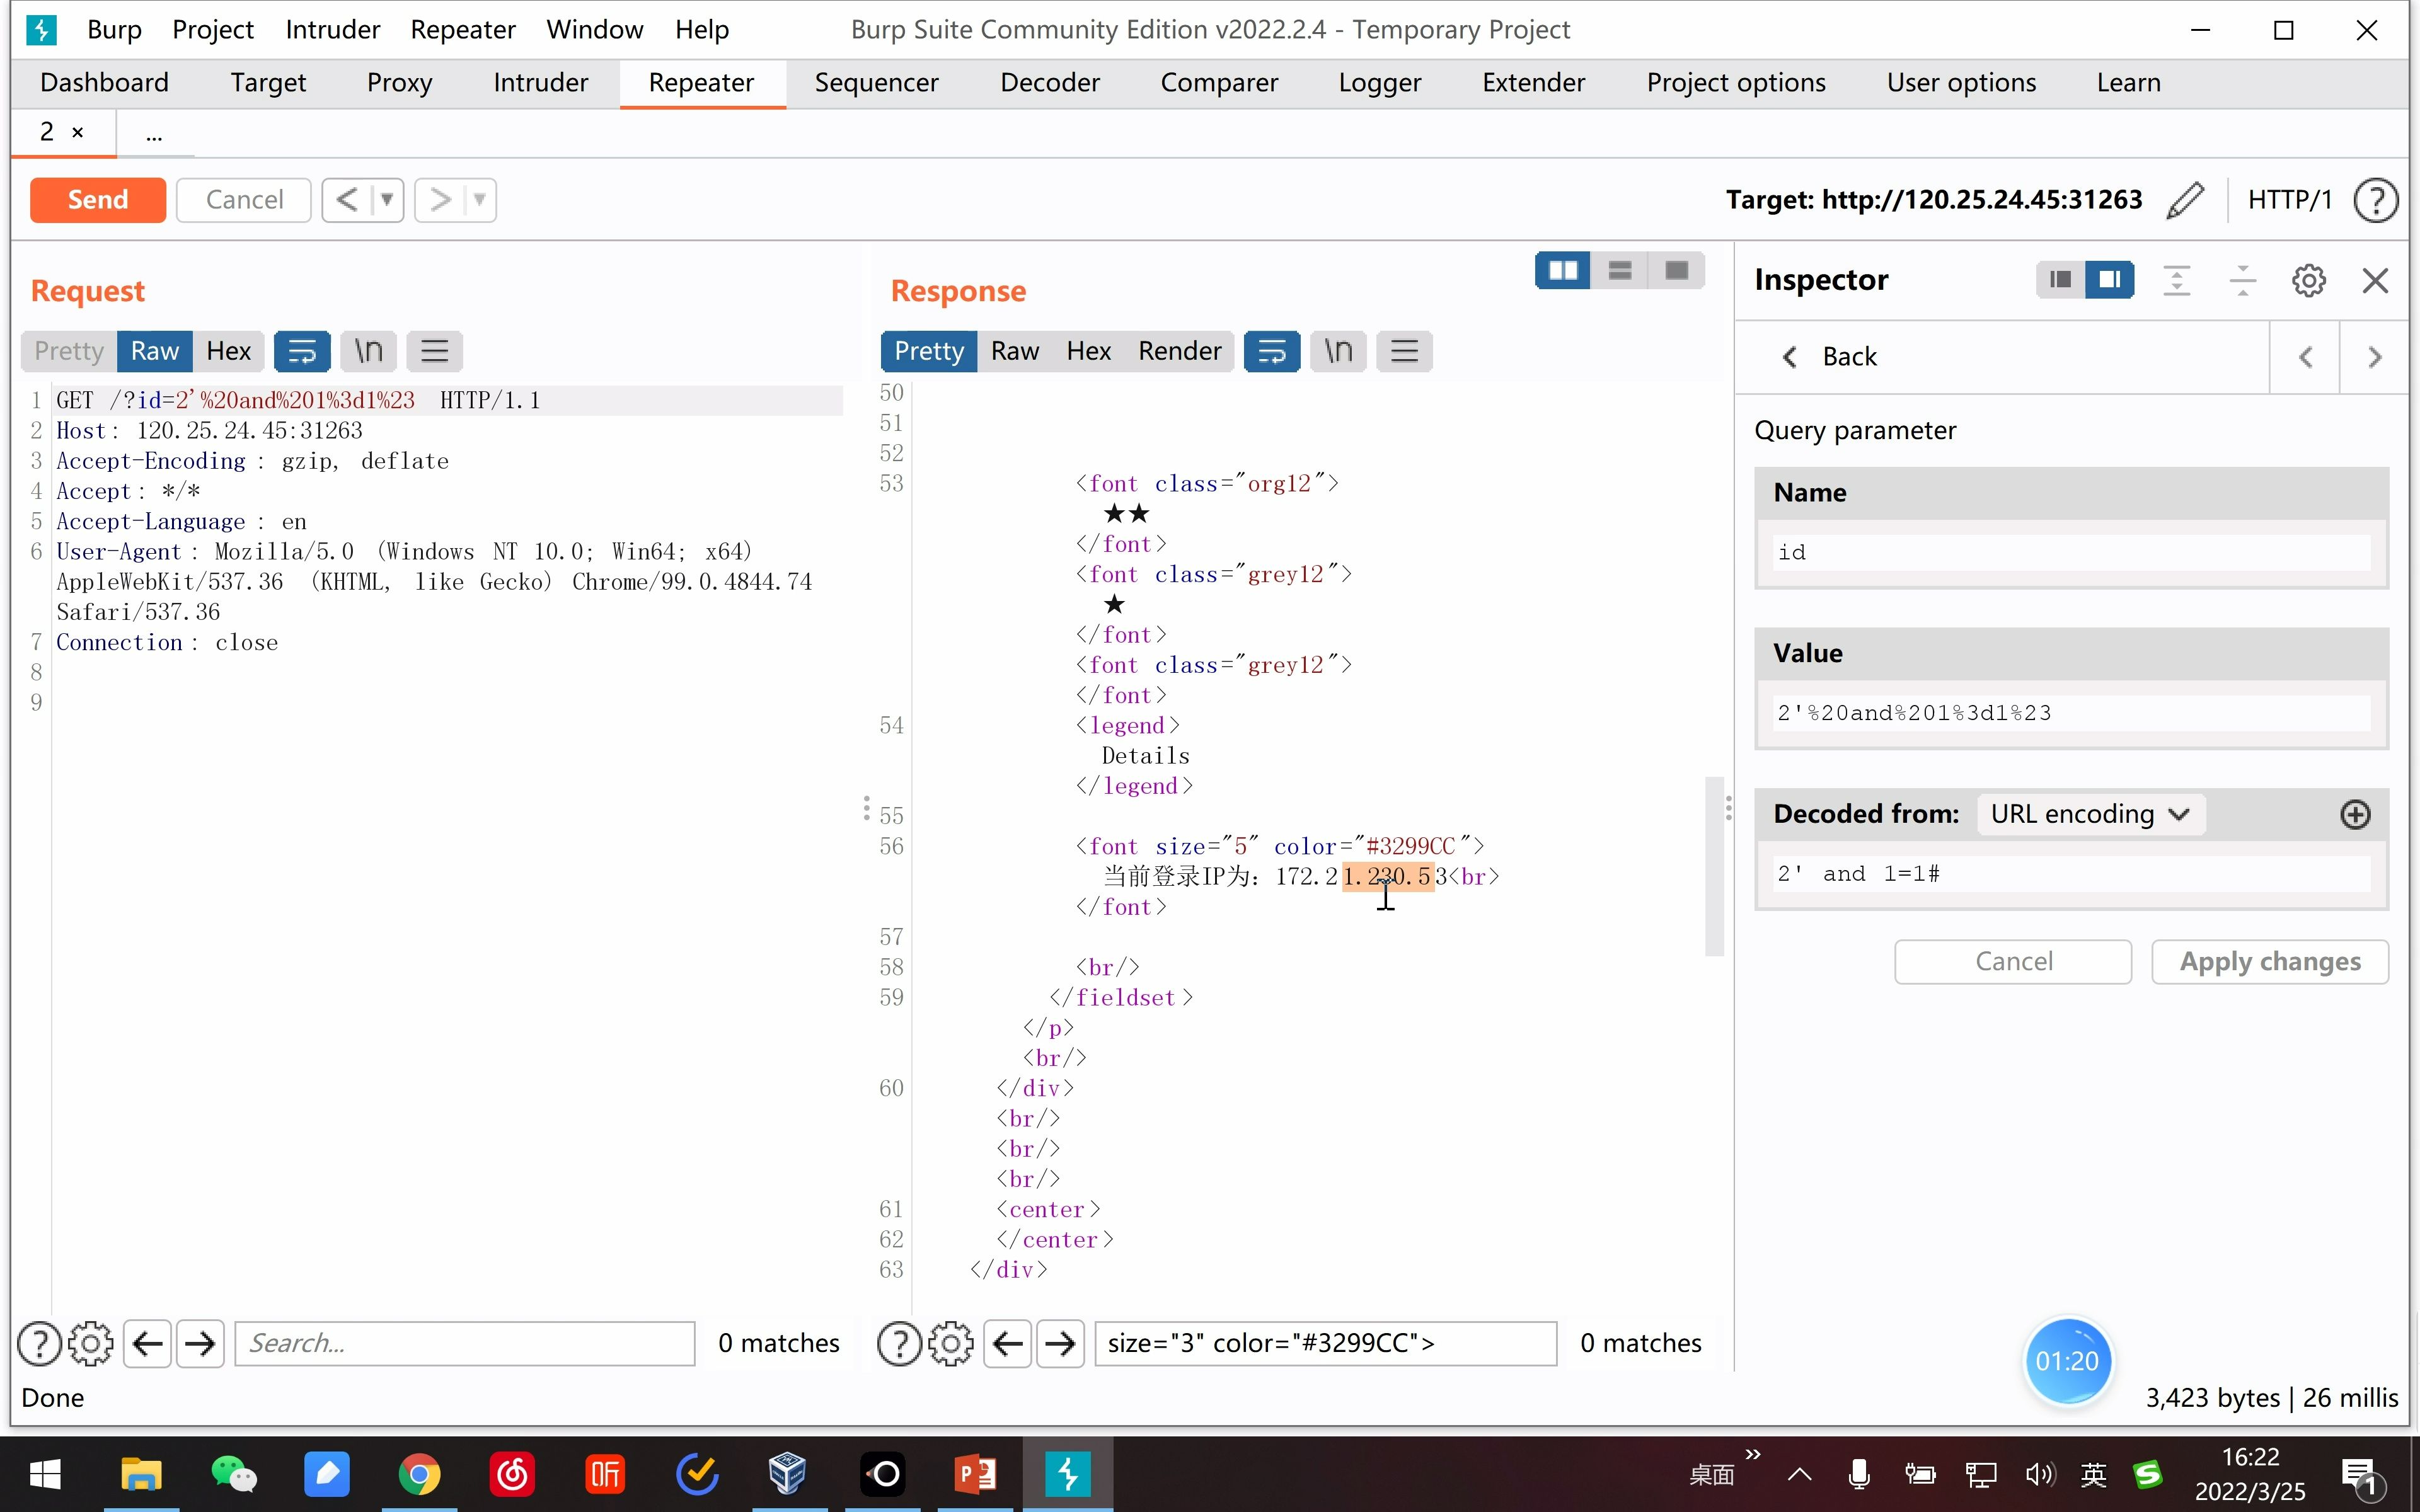Click the query parameter Name field
The width and height of the screenshot is (2420, 1512).
[x=2071, y=552]
